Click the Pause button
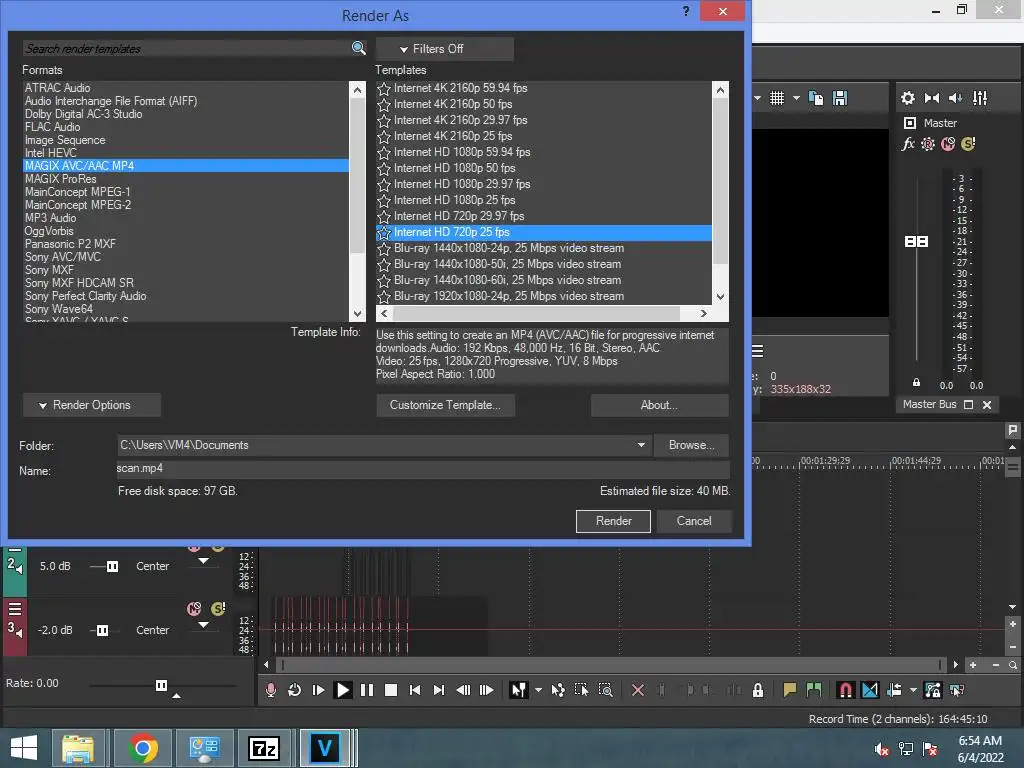Viewport: 1024px width, 768px height. point(367,690)
